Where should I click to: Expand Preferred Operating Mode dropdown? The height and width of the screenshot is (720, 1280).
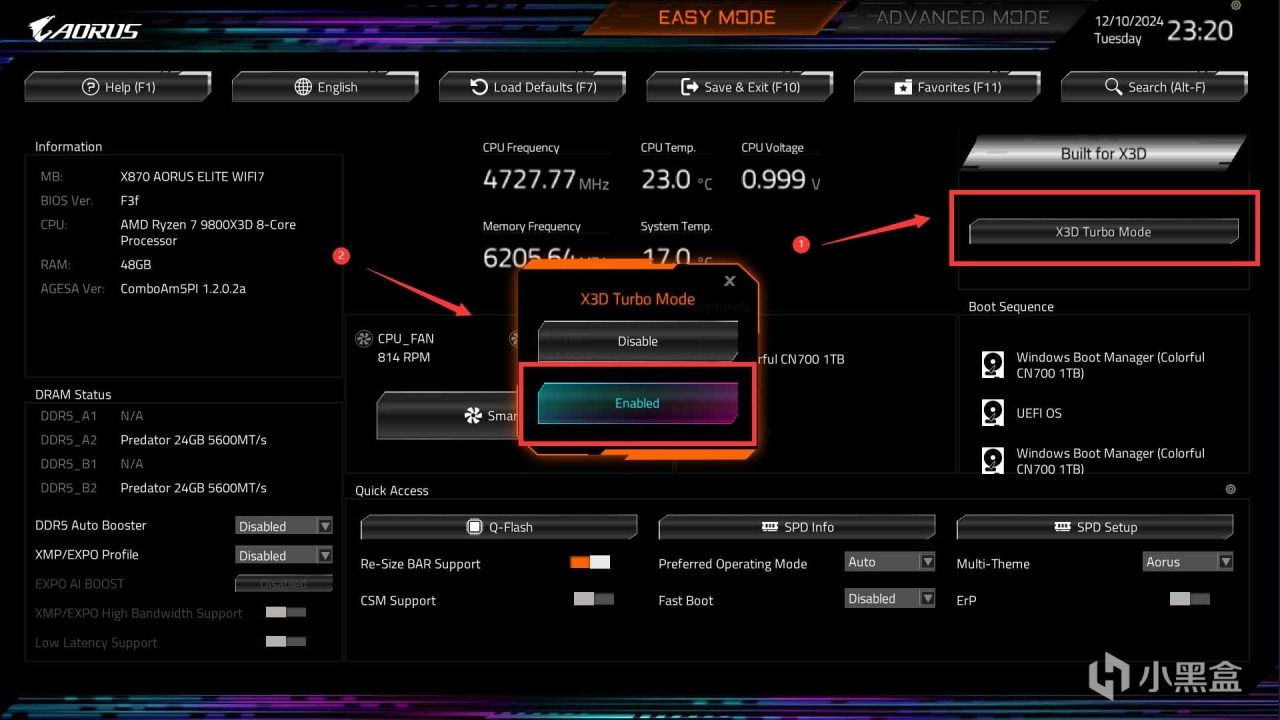point(890,562)
